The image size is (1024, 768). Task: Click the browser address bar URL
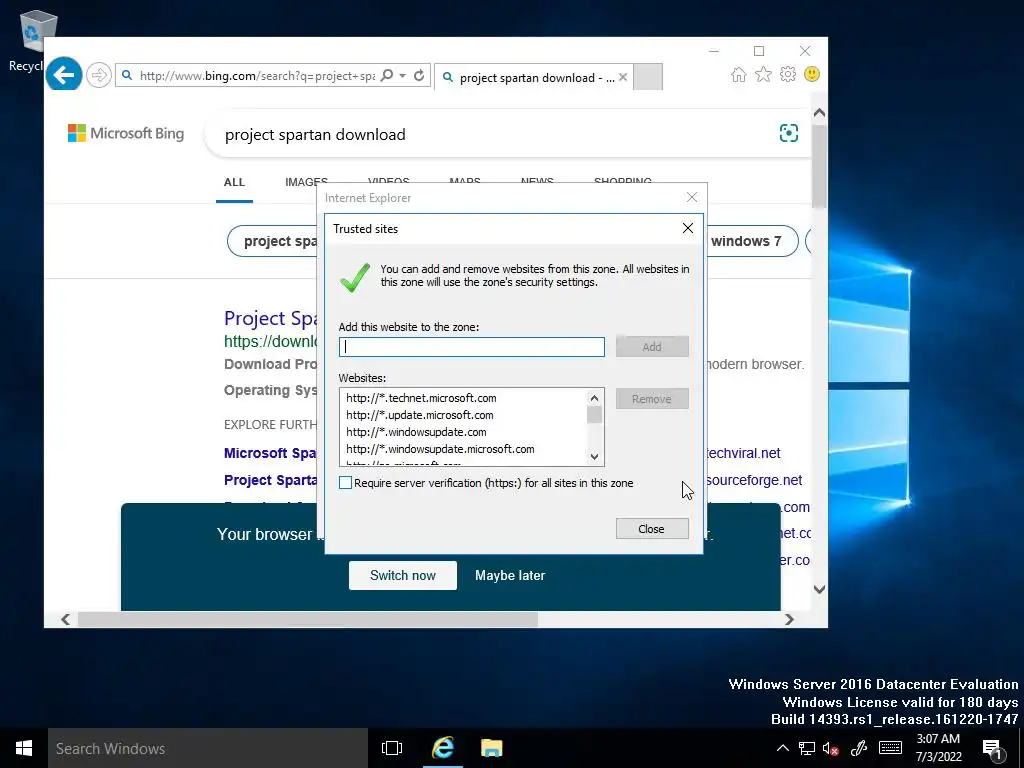tap(257, 76)
